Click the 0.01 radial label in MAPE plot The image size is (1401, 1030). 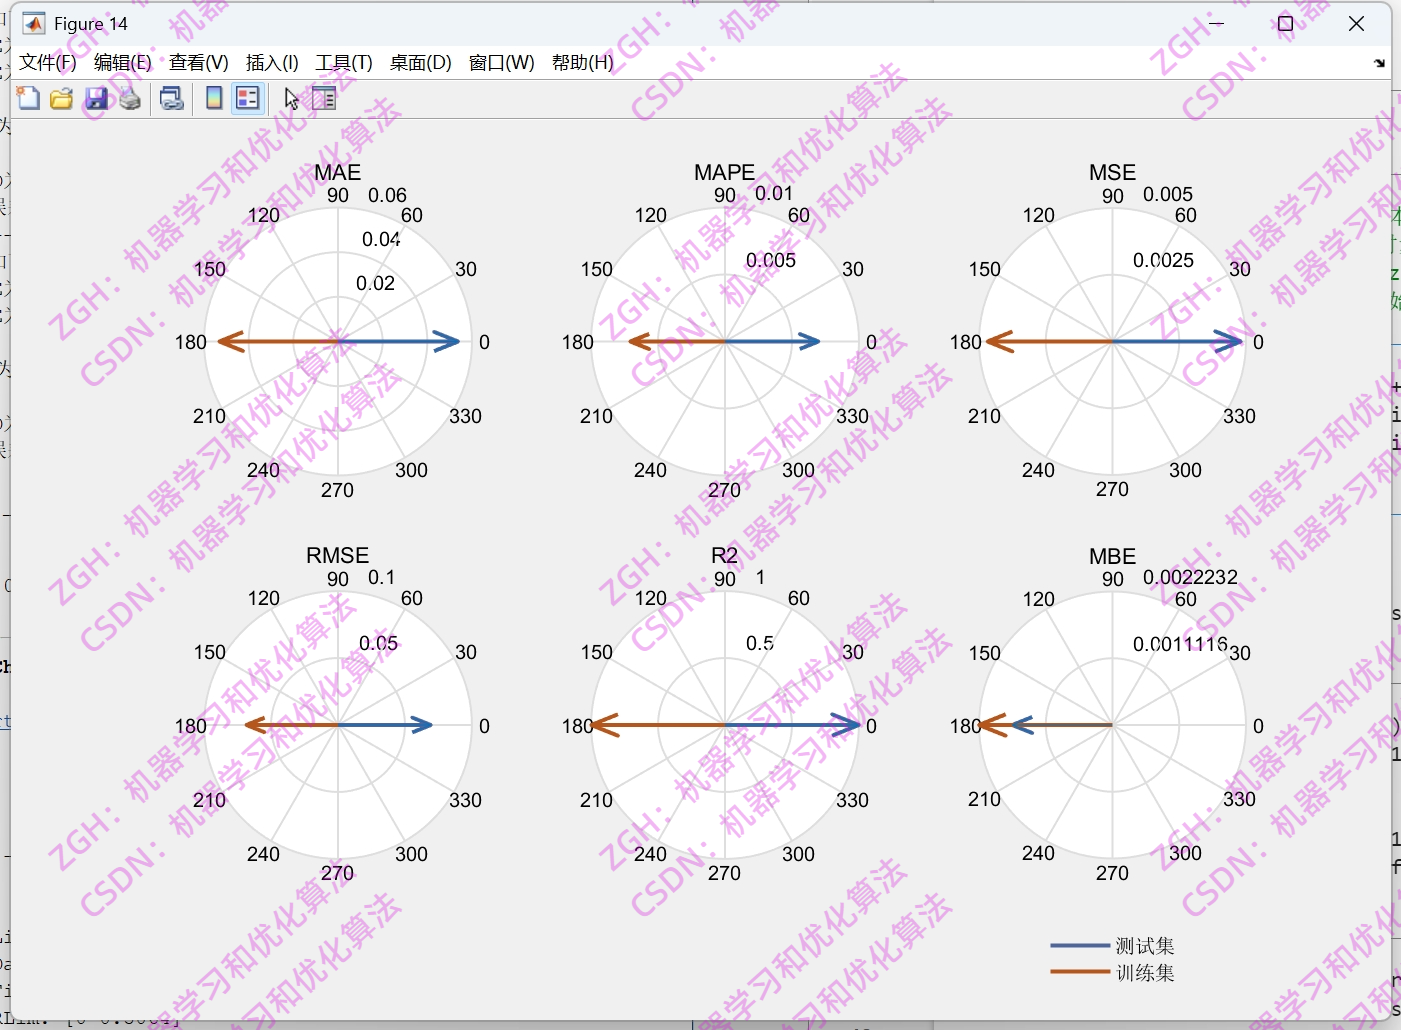(x=774, y=193)
